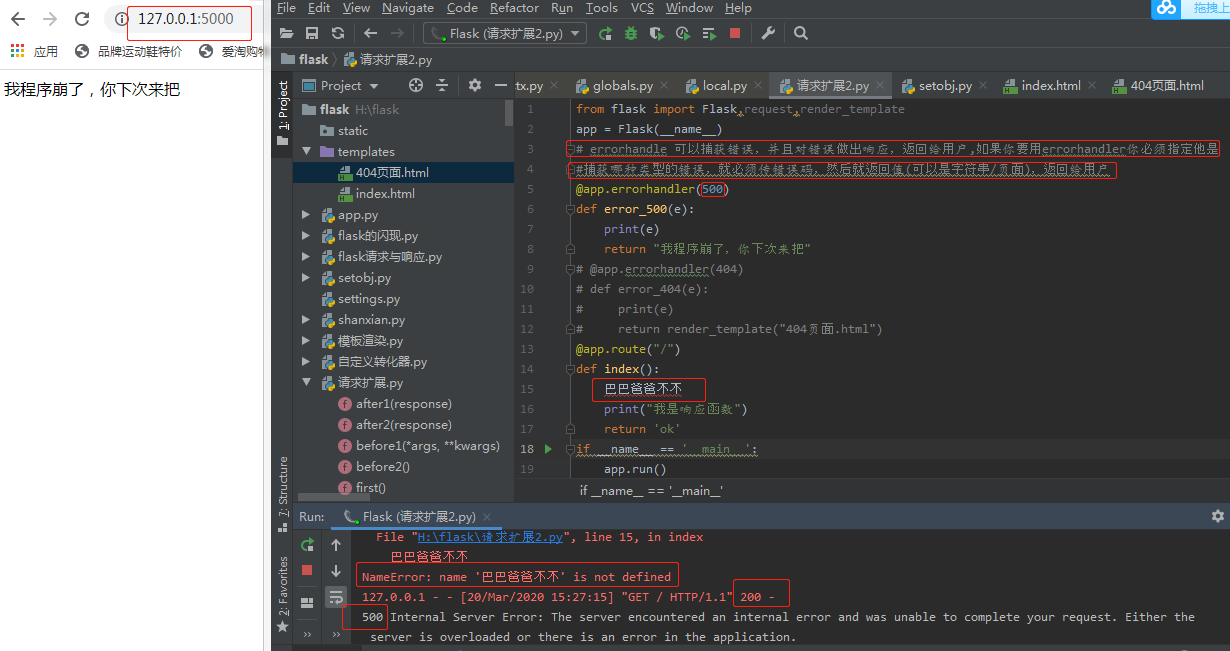Stop the running Flask process from main toolbar

coord(735,33)
